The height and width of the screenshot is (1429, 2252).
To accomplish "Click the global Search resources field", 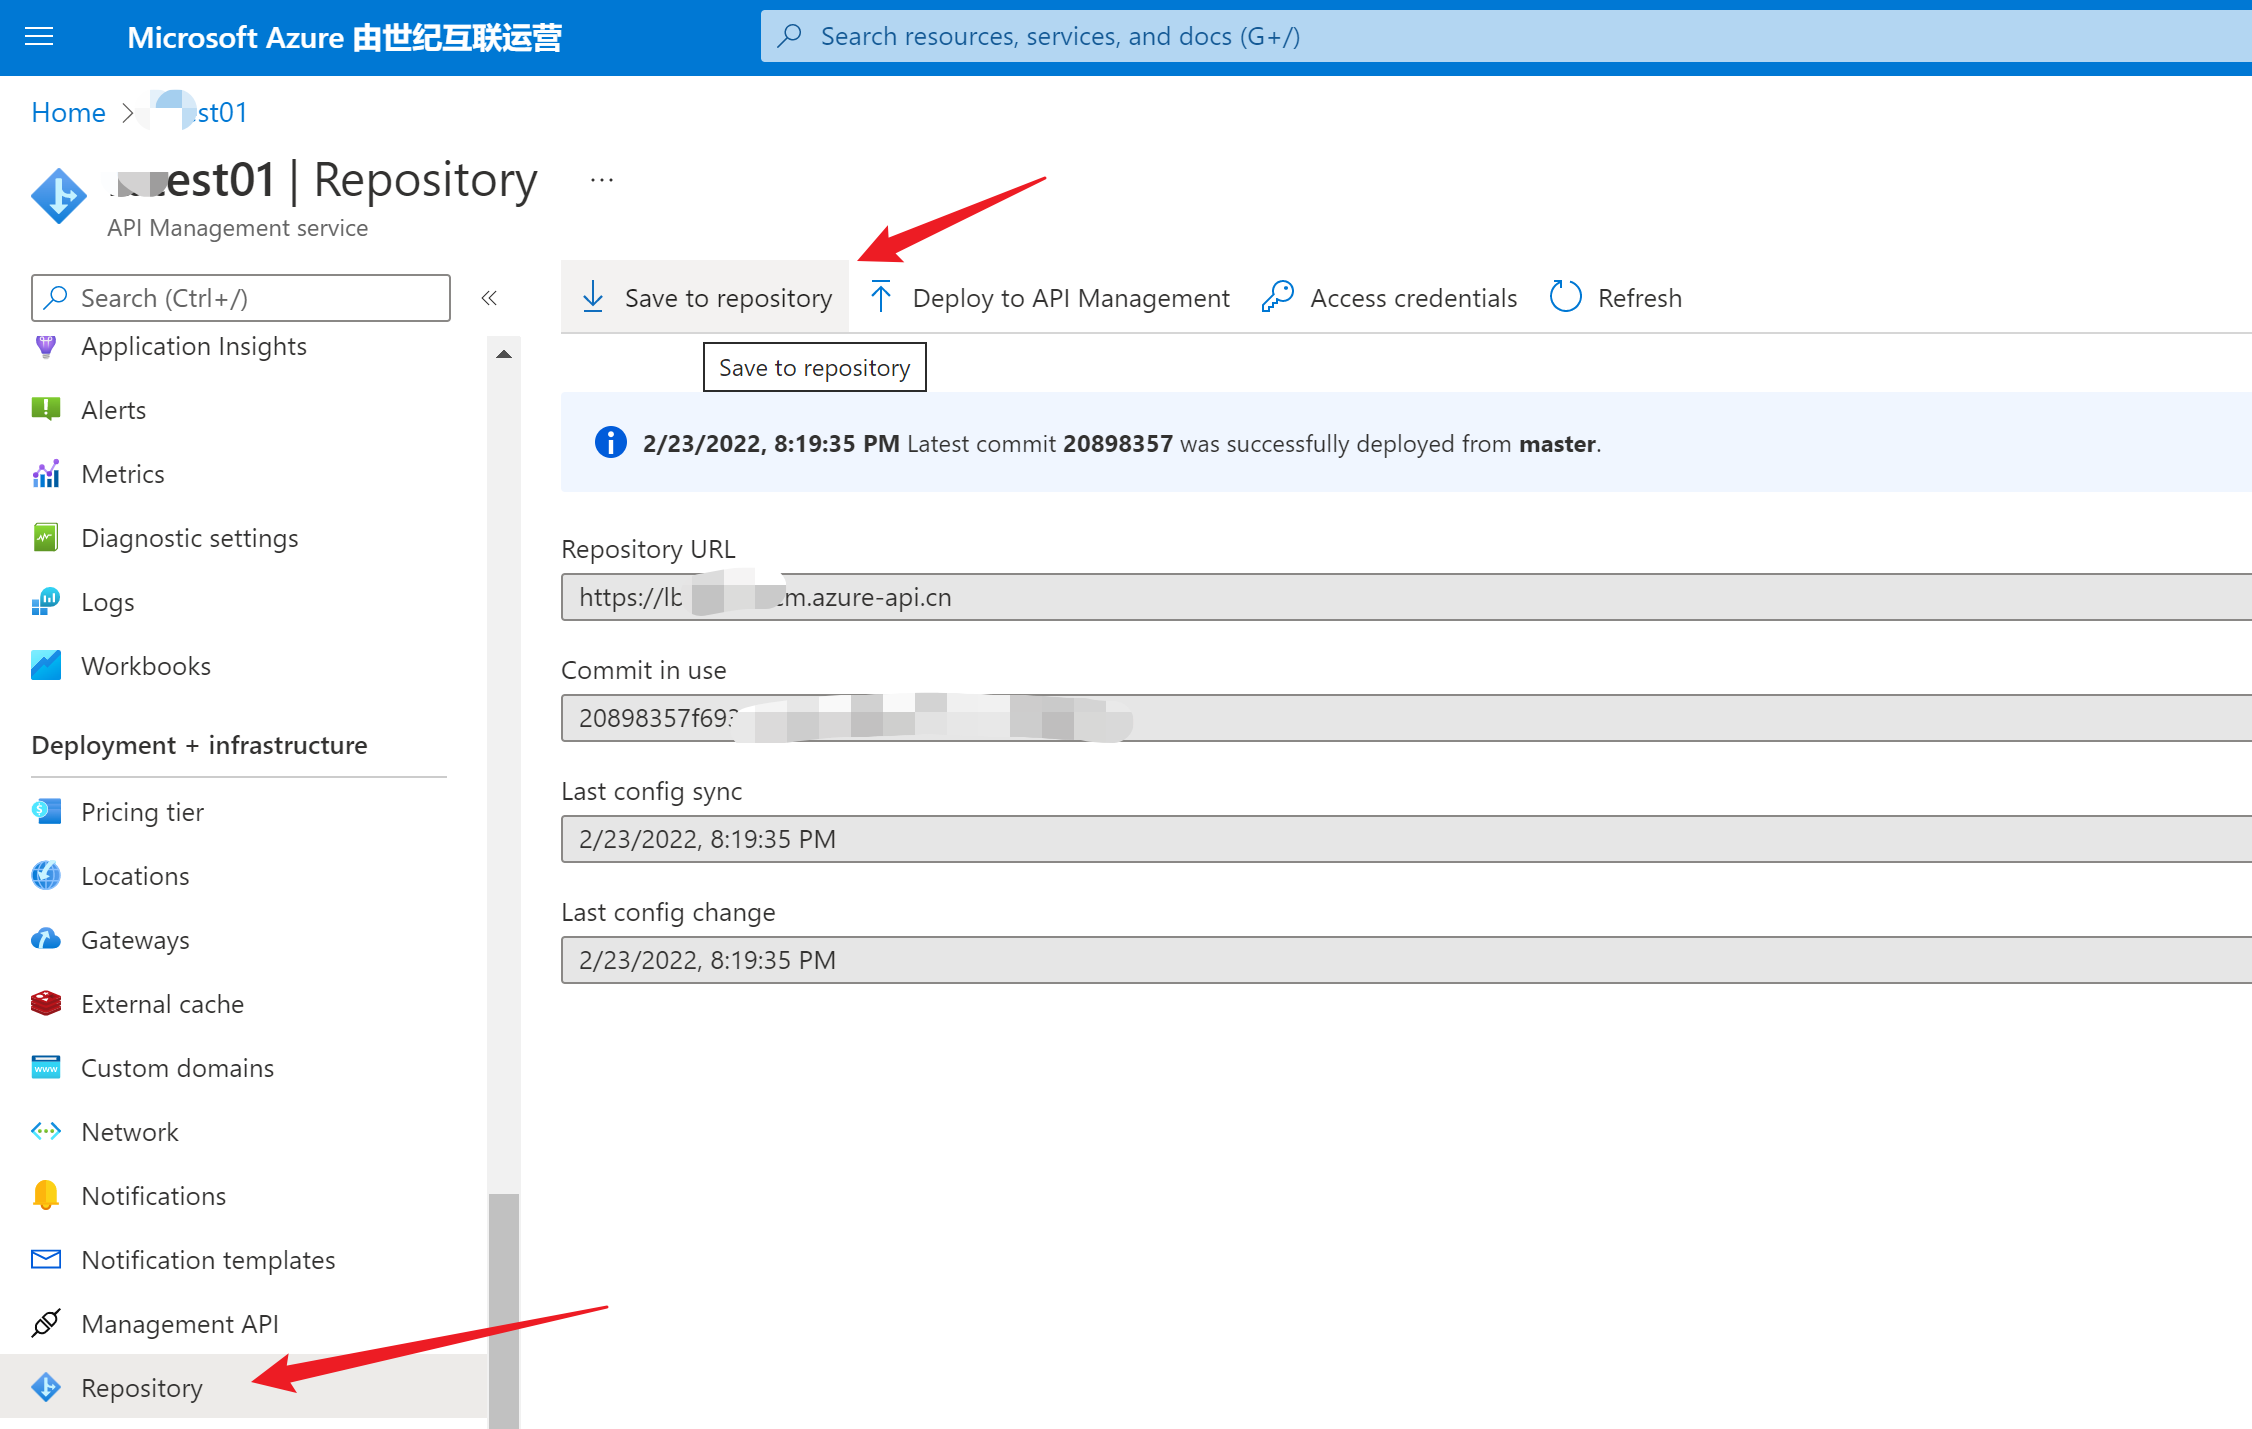I will pos(1500,37).
